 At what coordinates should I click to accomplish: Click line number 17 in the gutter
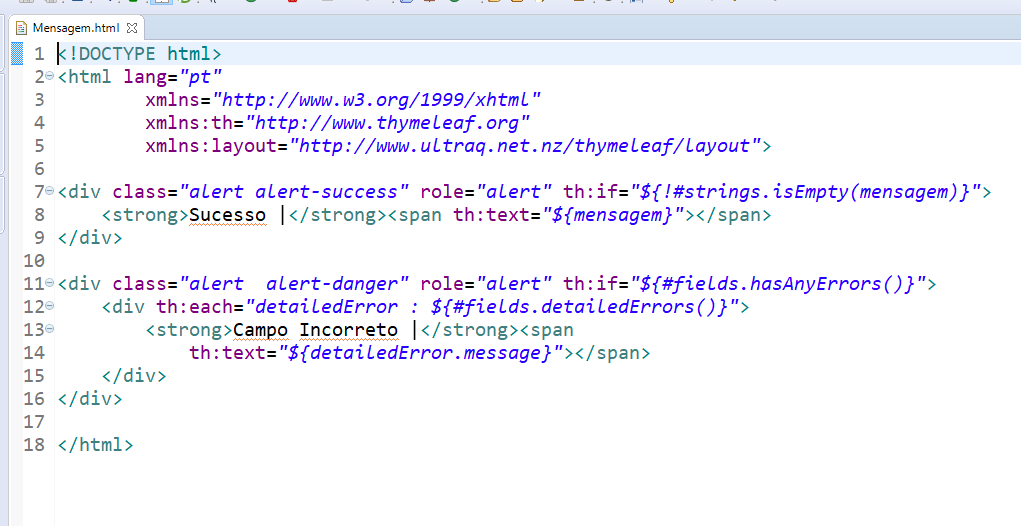(x=34, y=421)
